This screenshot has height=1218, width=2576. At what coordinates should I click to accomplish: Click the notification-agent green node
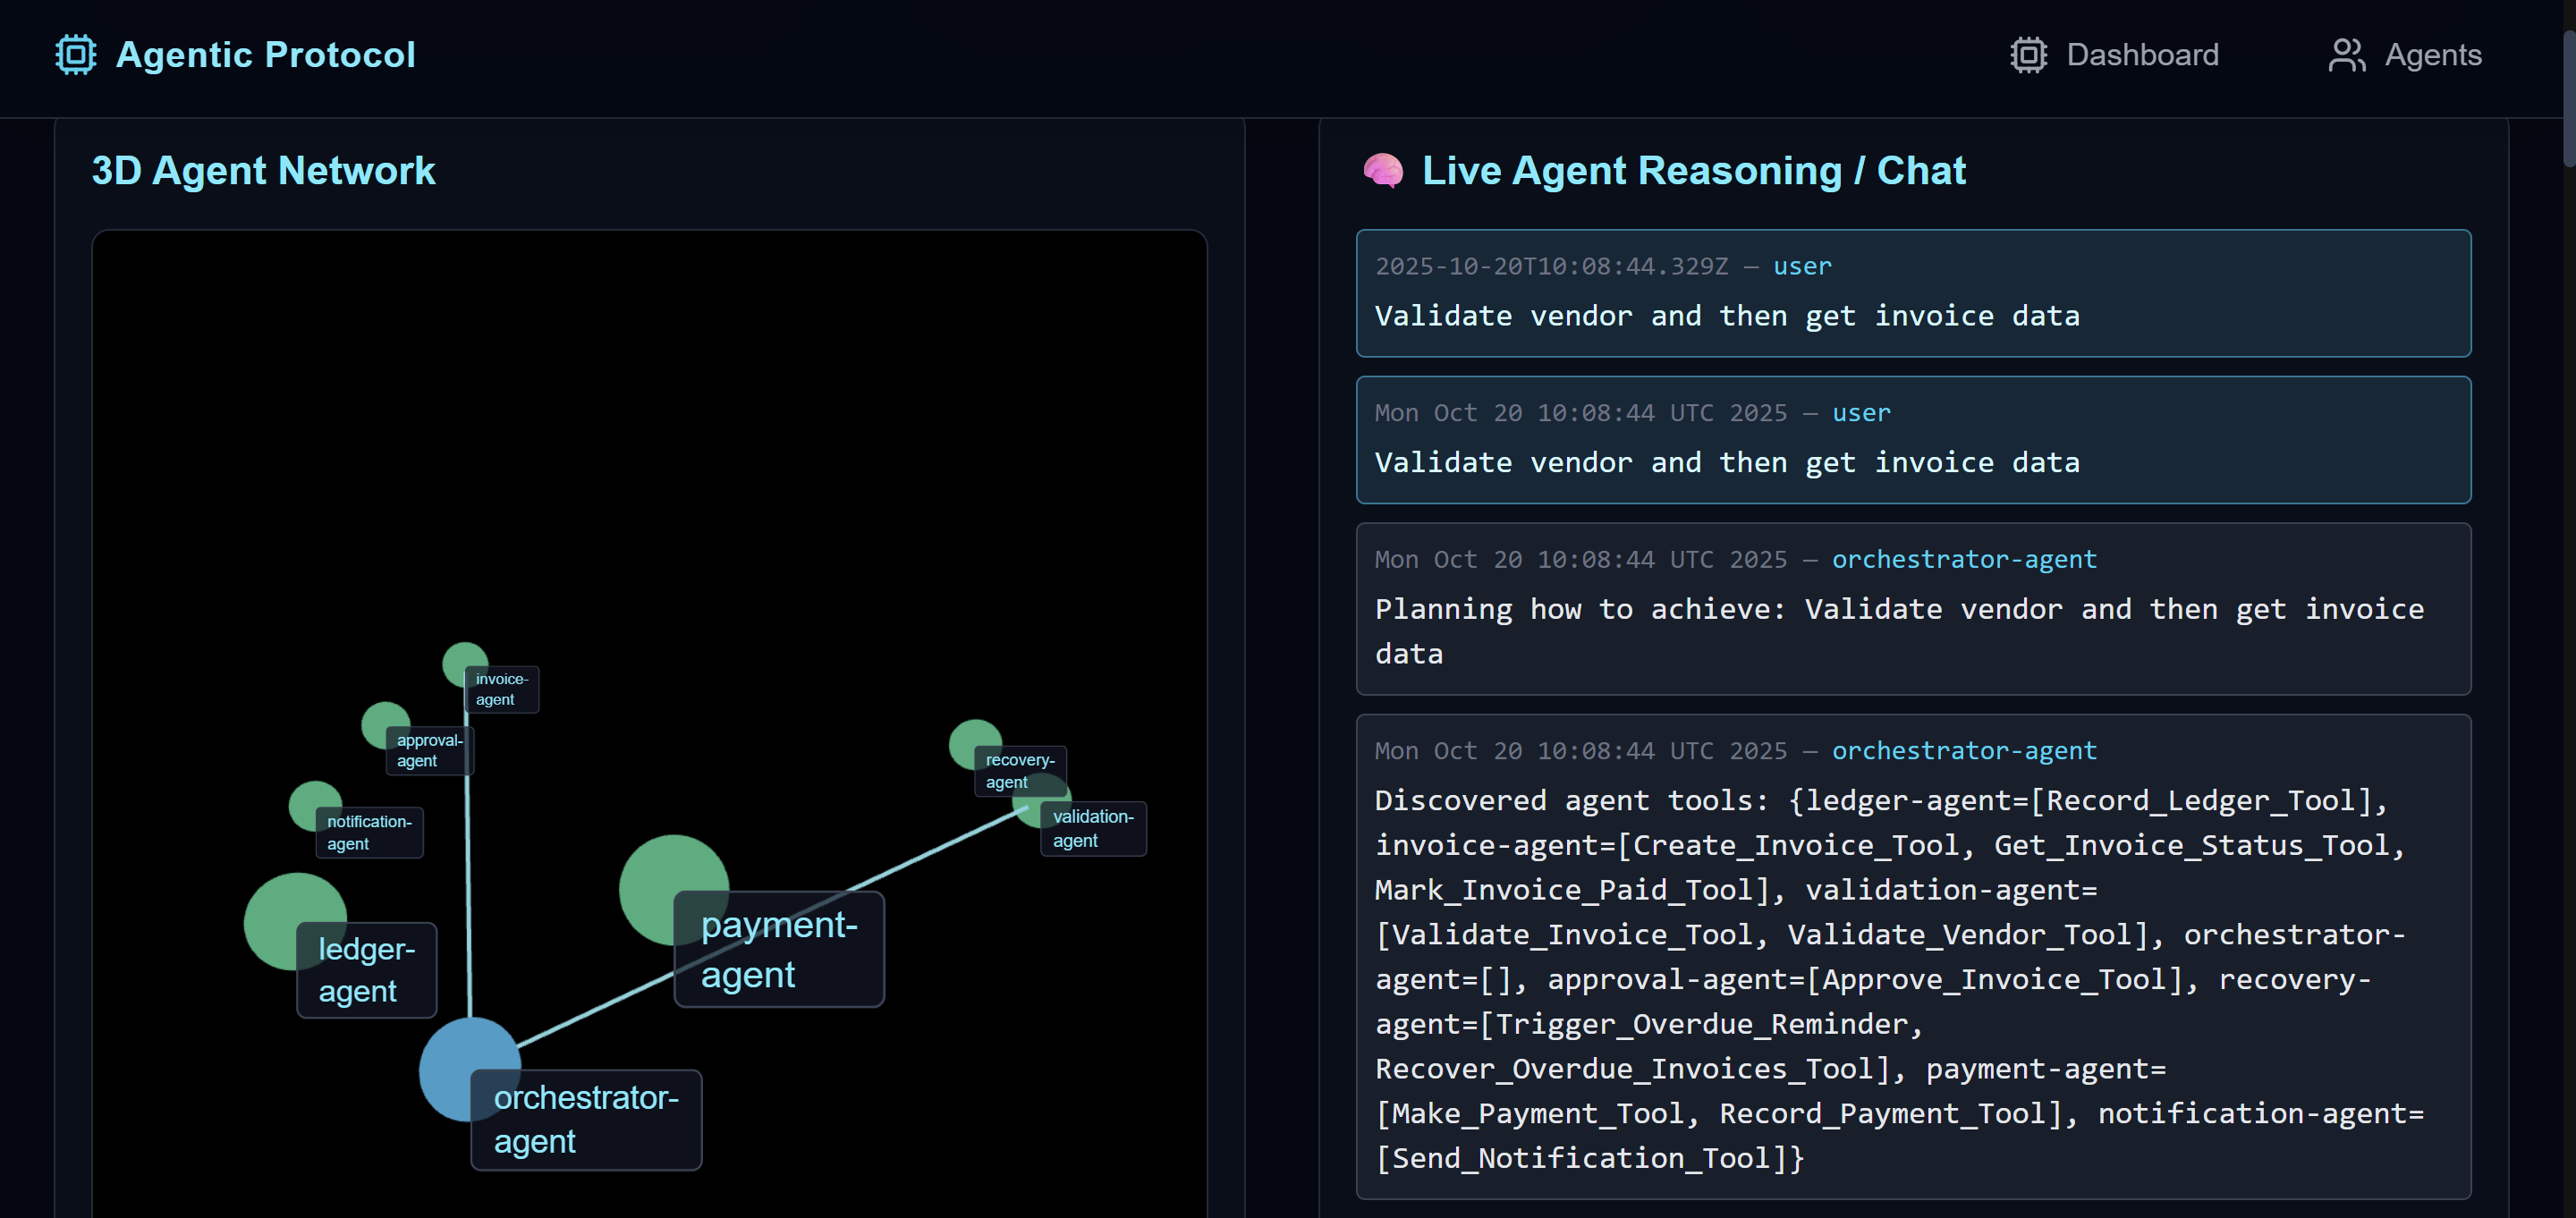click(309, 800)
